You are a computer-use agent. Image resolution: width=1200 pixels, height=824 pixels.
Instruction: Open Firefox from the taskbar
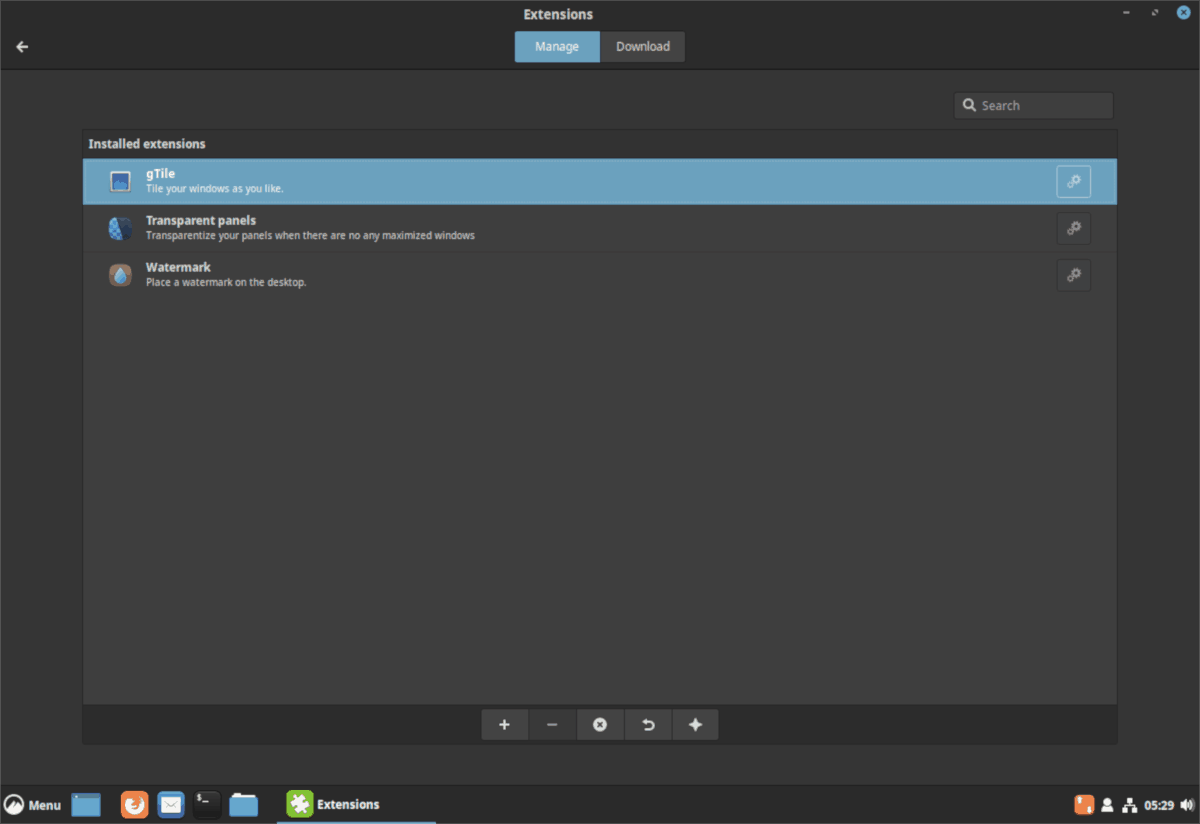point(134,804)
